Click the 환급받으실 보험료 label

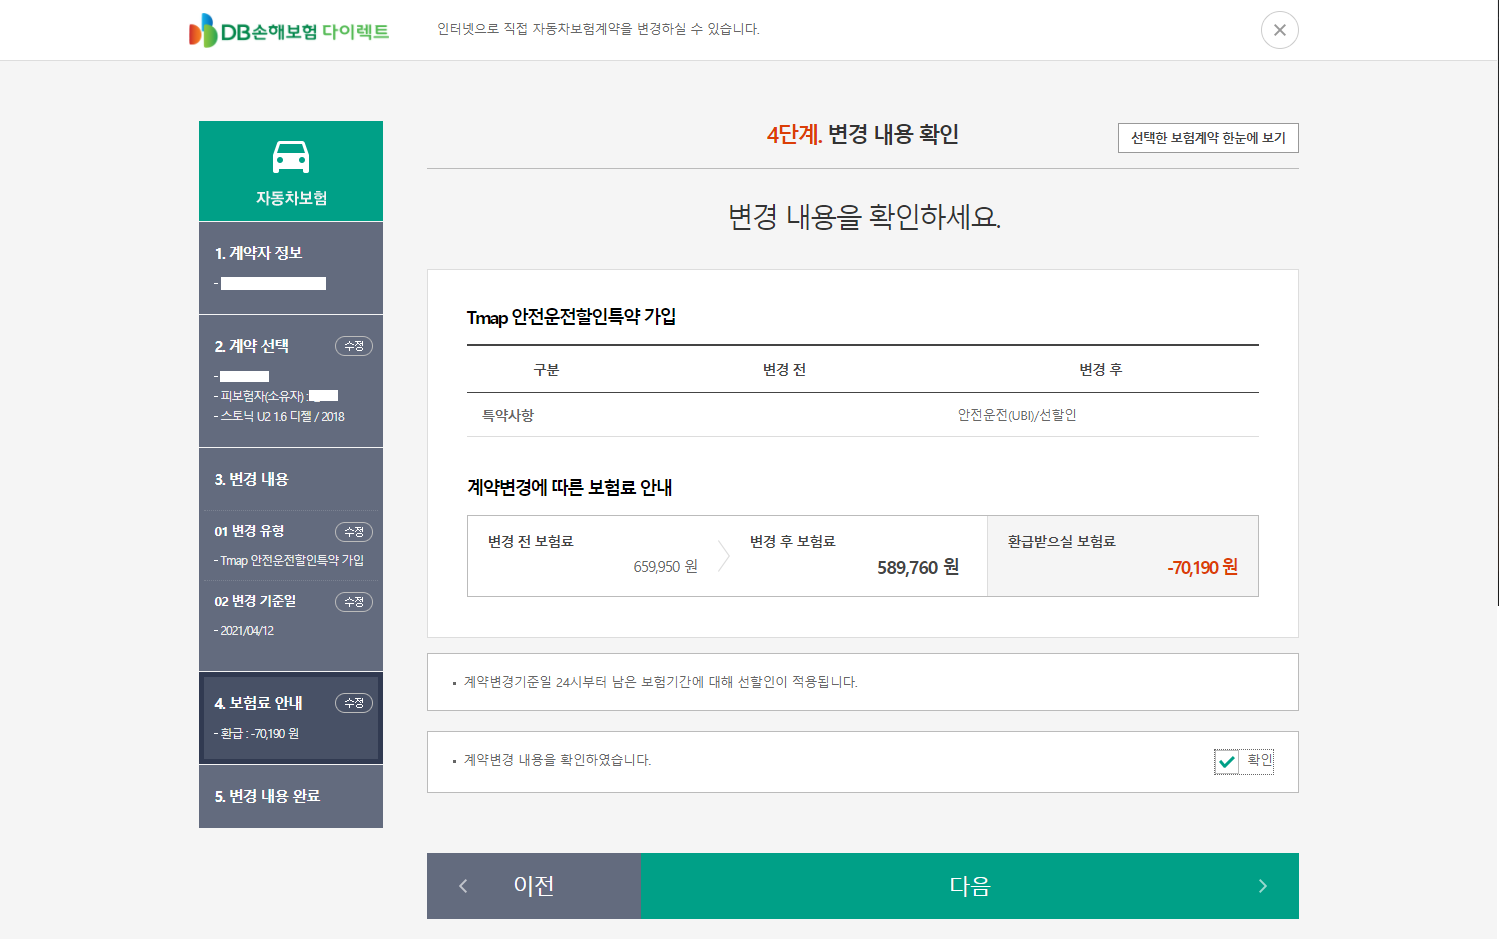1061,541
